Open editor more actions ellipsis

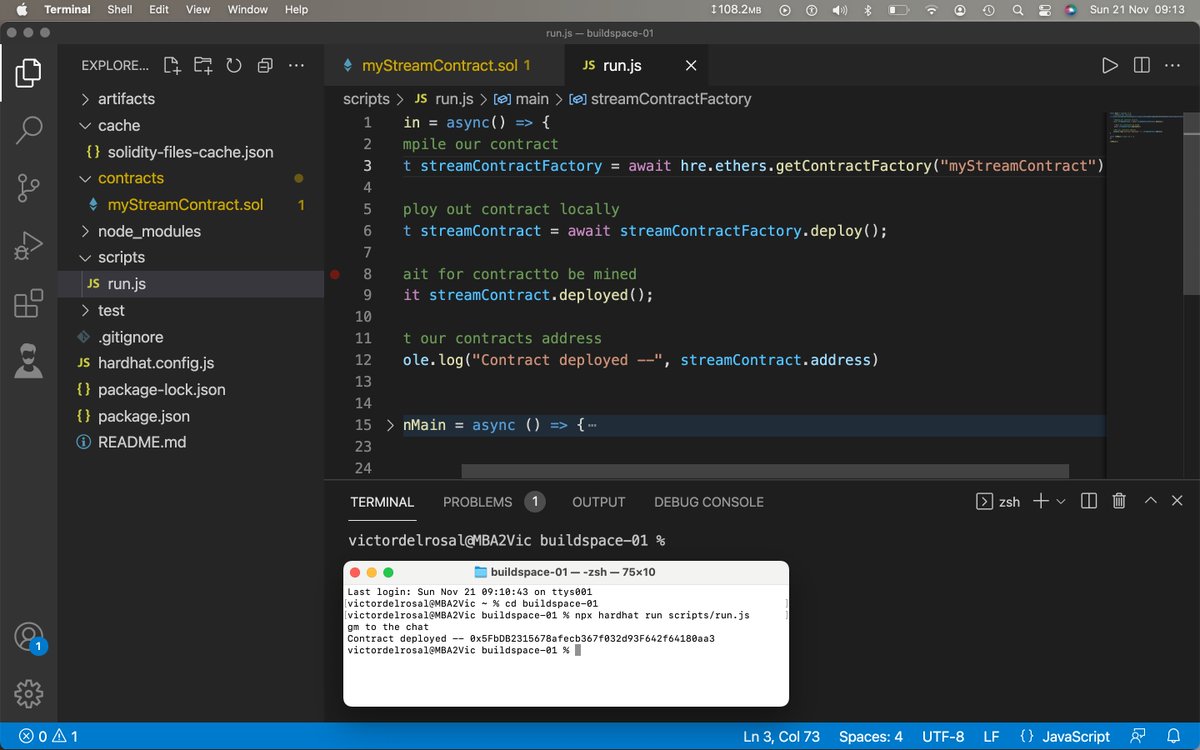[x=1174, y=66]
